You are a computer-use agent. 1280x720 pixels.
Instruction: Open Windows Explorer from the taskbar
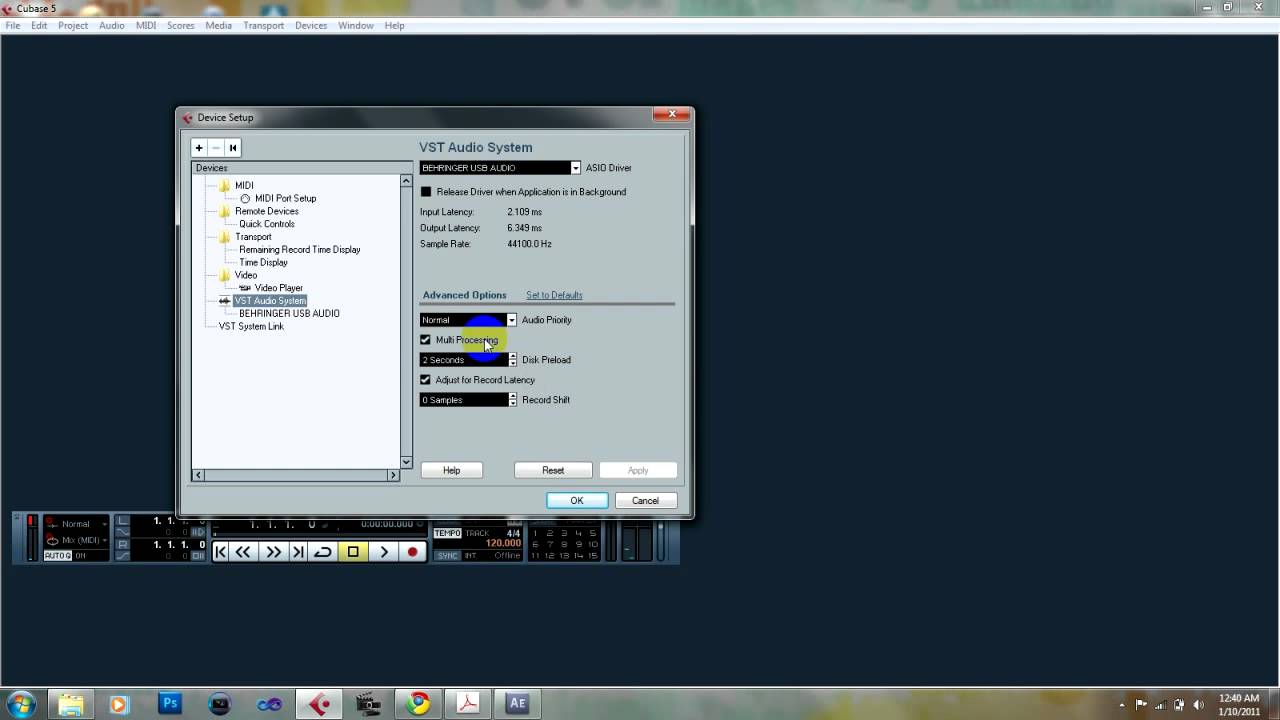(71, 704)
